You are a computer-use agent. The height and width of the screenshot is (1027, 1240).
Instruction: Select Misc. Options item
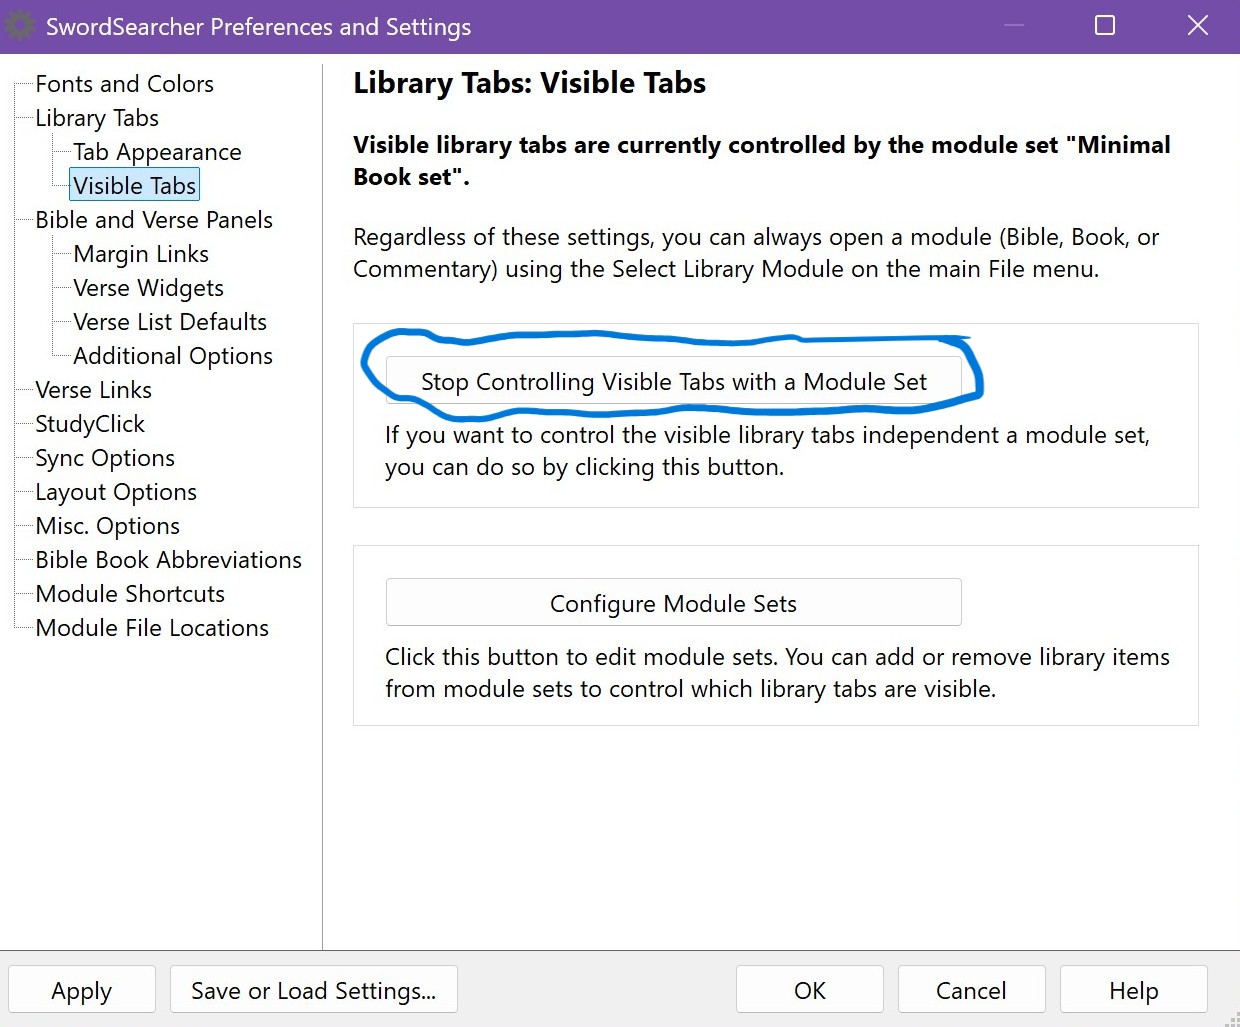(x=108, y=526)
